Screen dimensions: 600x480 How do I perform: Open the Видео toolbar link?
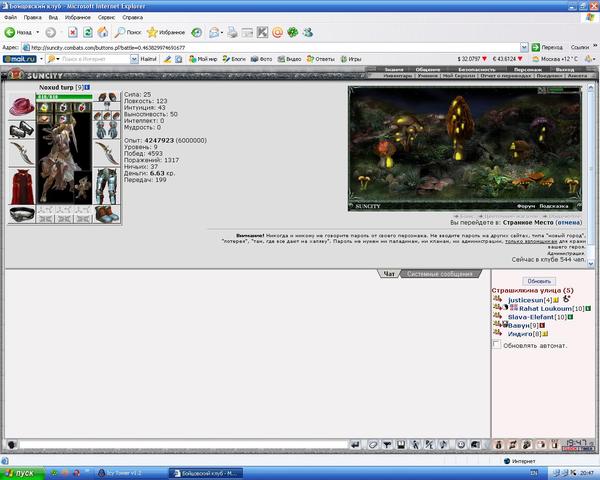point(289,59)
